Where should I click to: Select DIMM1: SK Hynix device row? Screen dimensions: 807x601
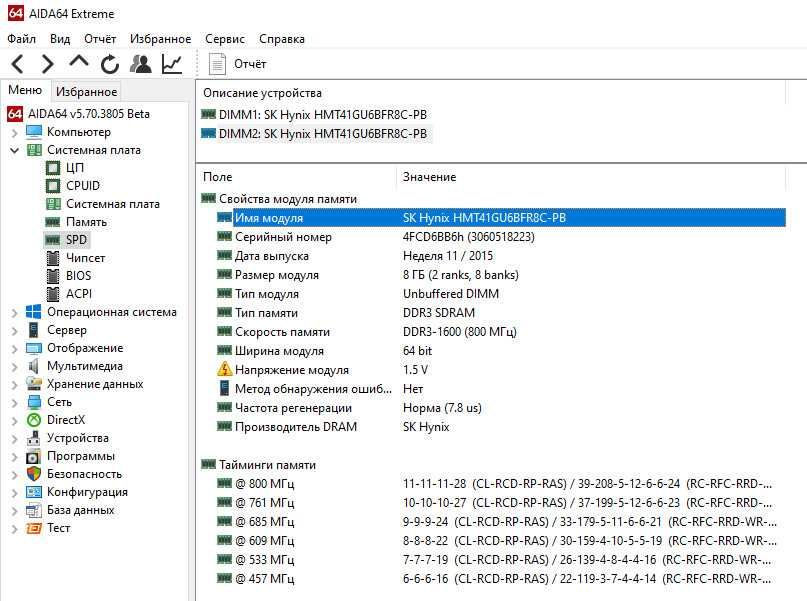(314, 115)
